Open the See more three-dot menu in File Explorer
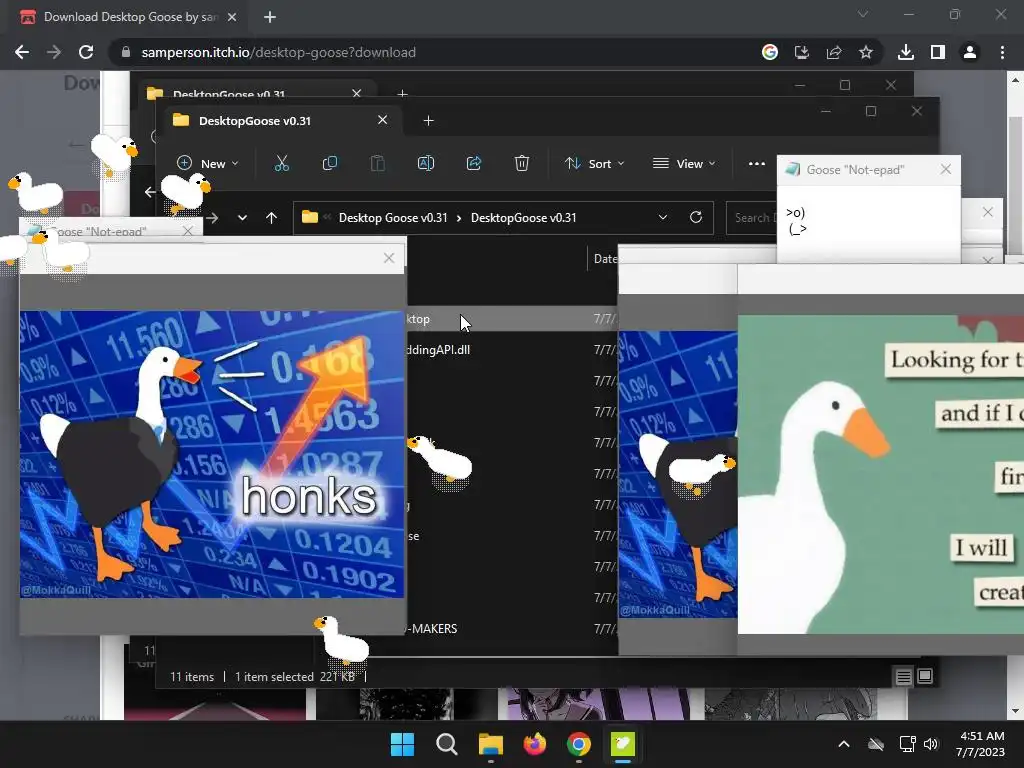Image resolution: width=1024 pixels, height=768 pixels. pos(756,163)
